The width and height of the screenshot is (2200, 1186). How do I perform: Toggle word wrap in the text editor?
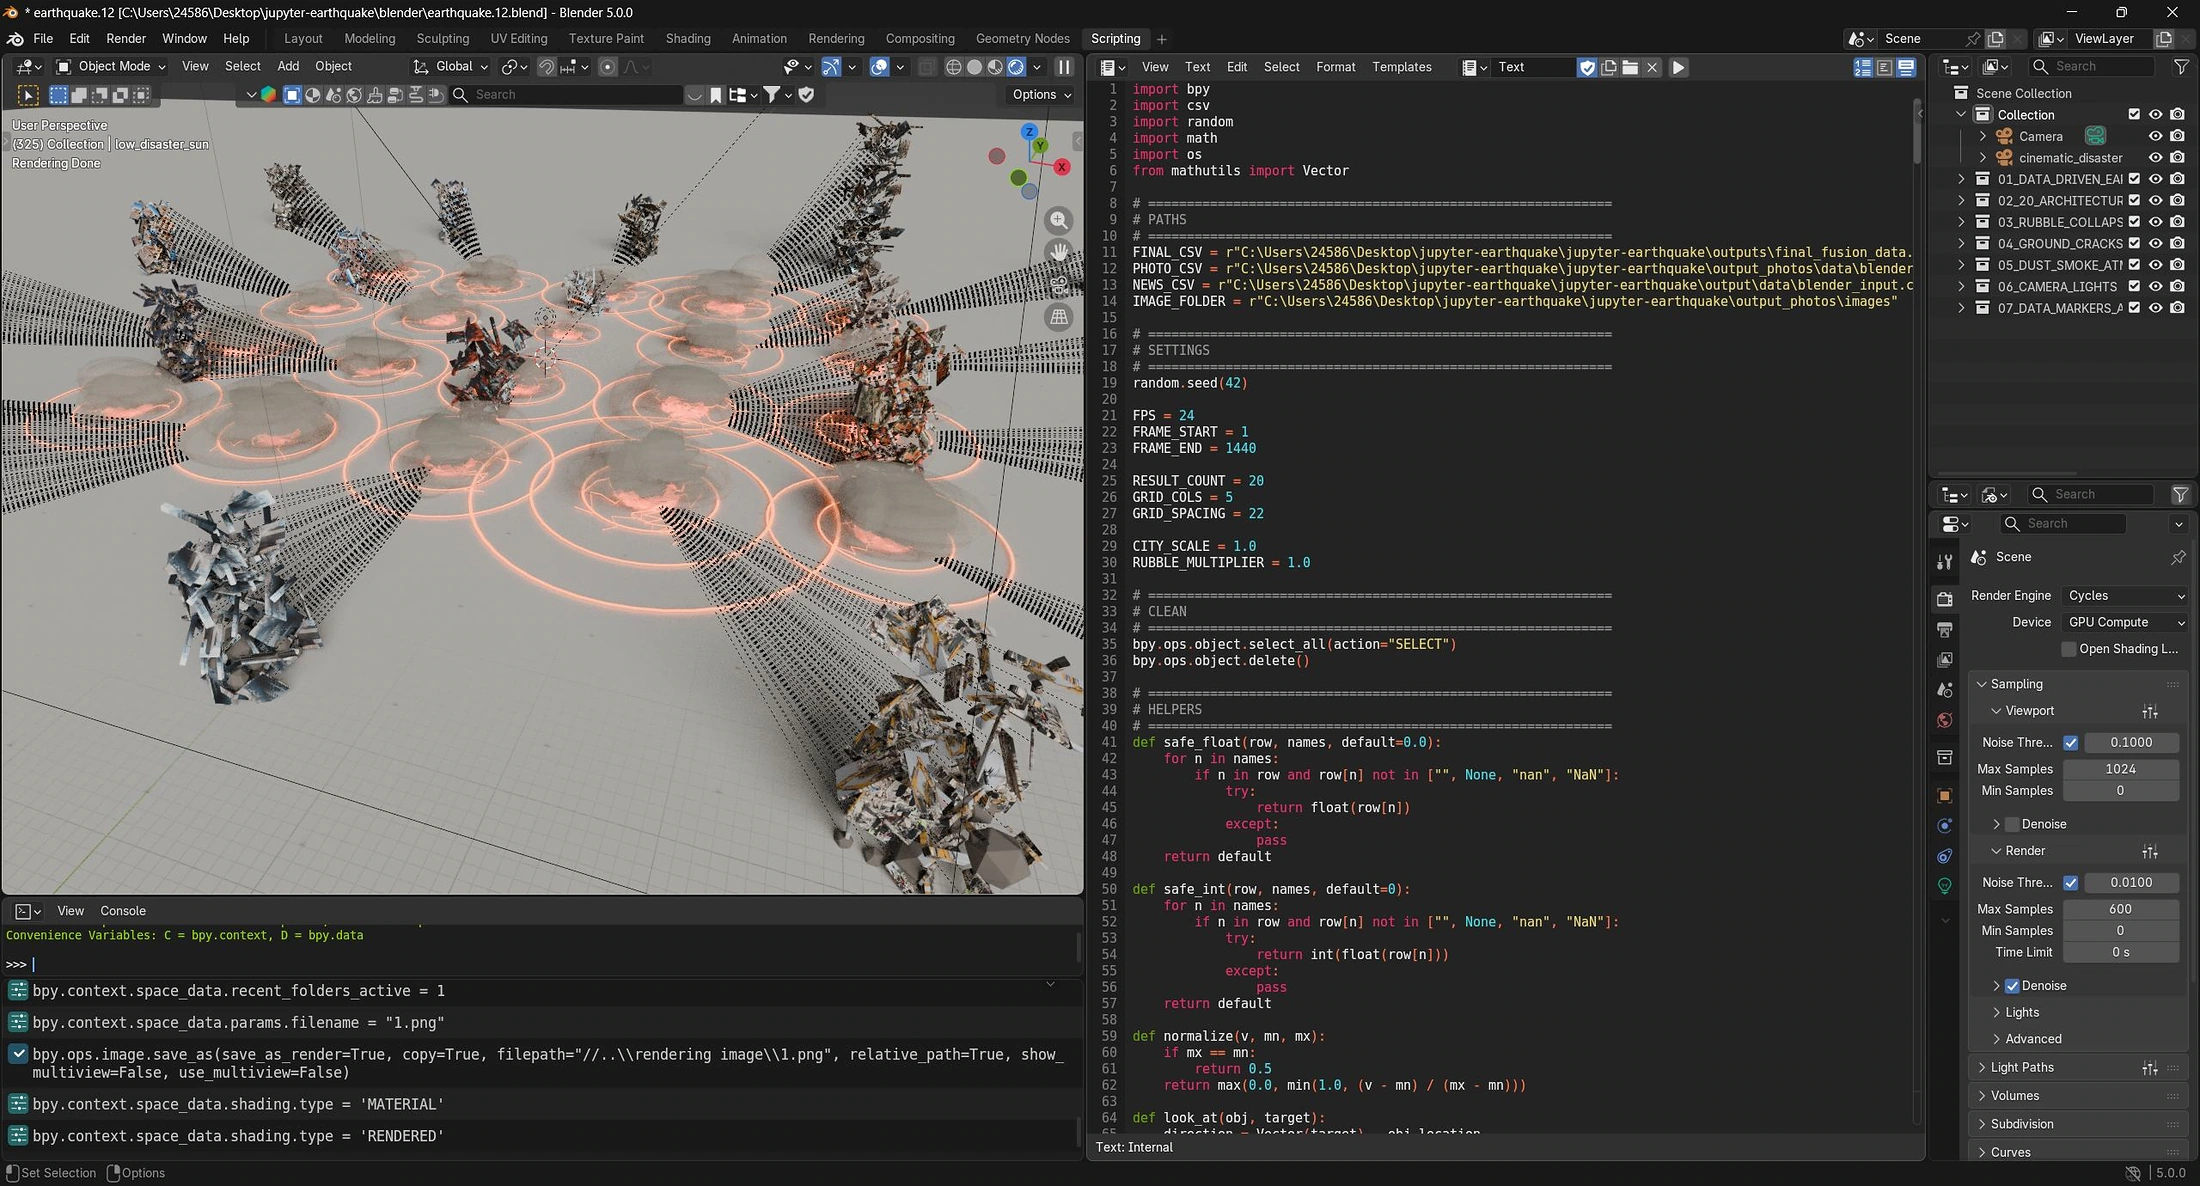pos(1885,67)
